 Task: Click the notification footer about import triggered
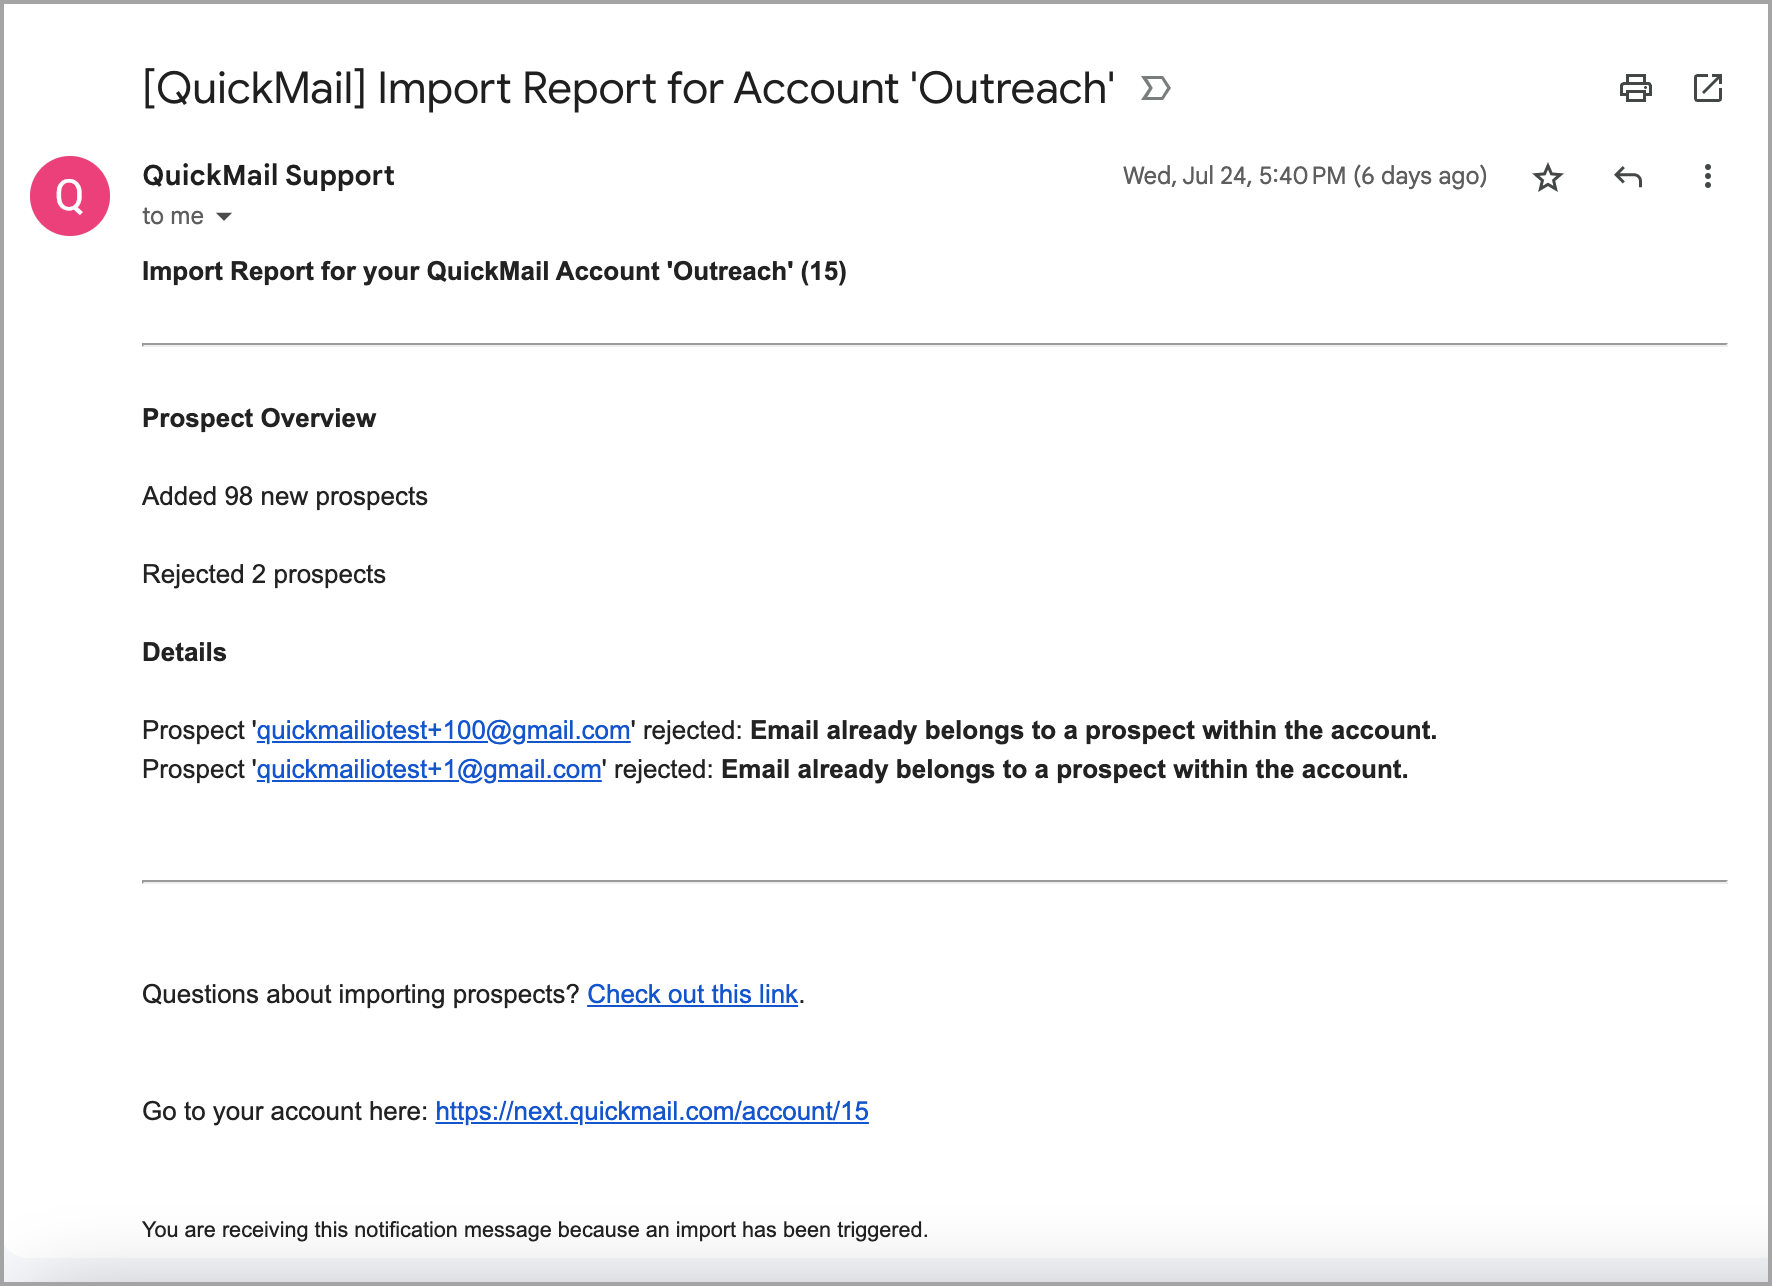(x=535, y=1230)
